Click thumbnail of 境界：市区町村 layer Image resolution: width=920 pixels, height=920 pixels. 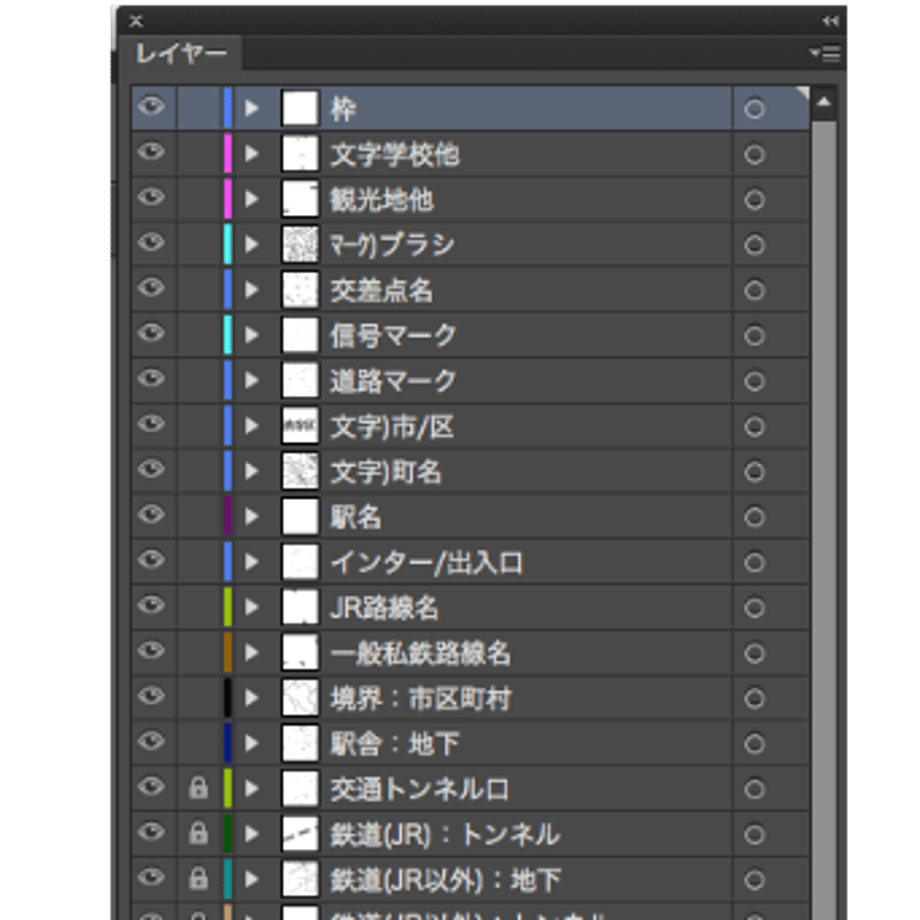[300, 698]
